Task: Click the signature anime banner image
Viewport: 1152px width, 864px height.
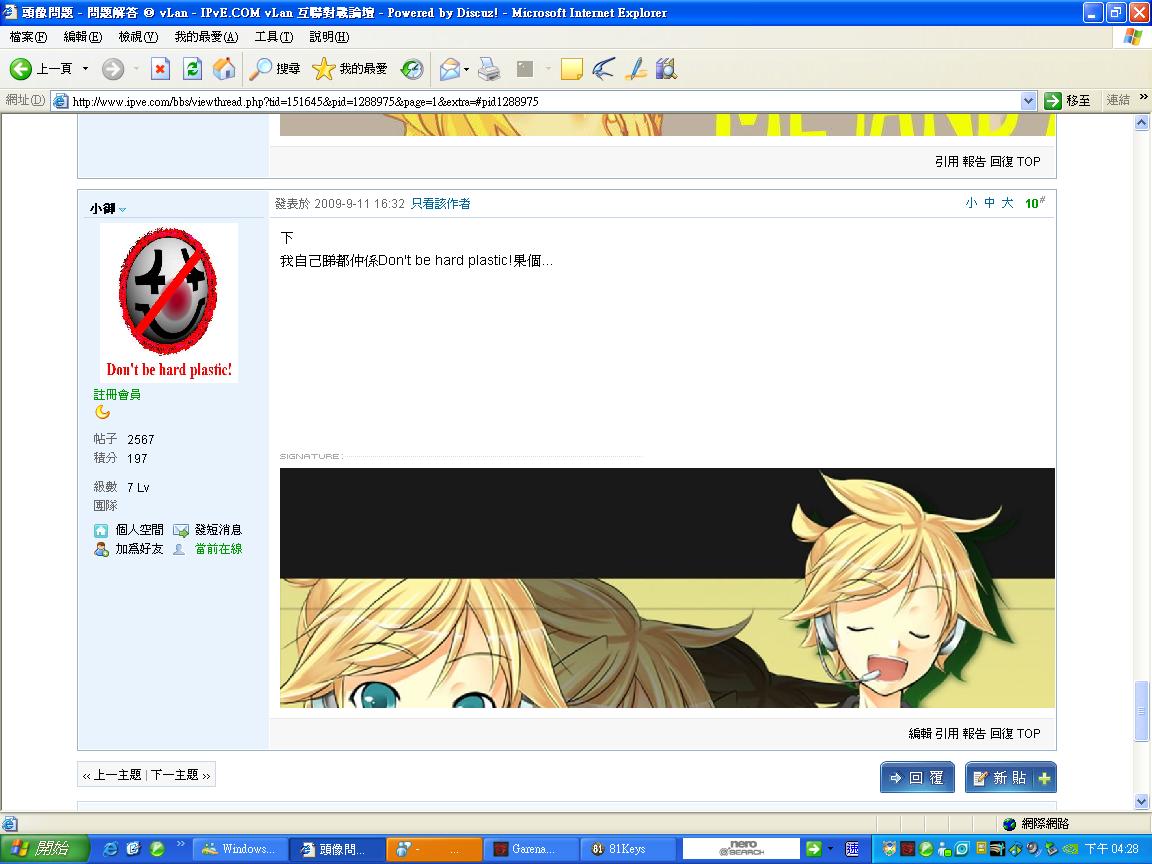Action: pos(667,588)
